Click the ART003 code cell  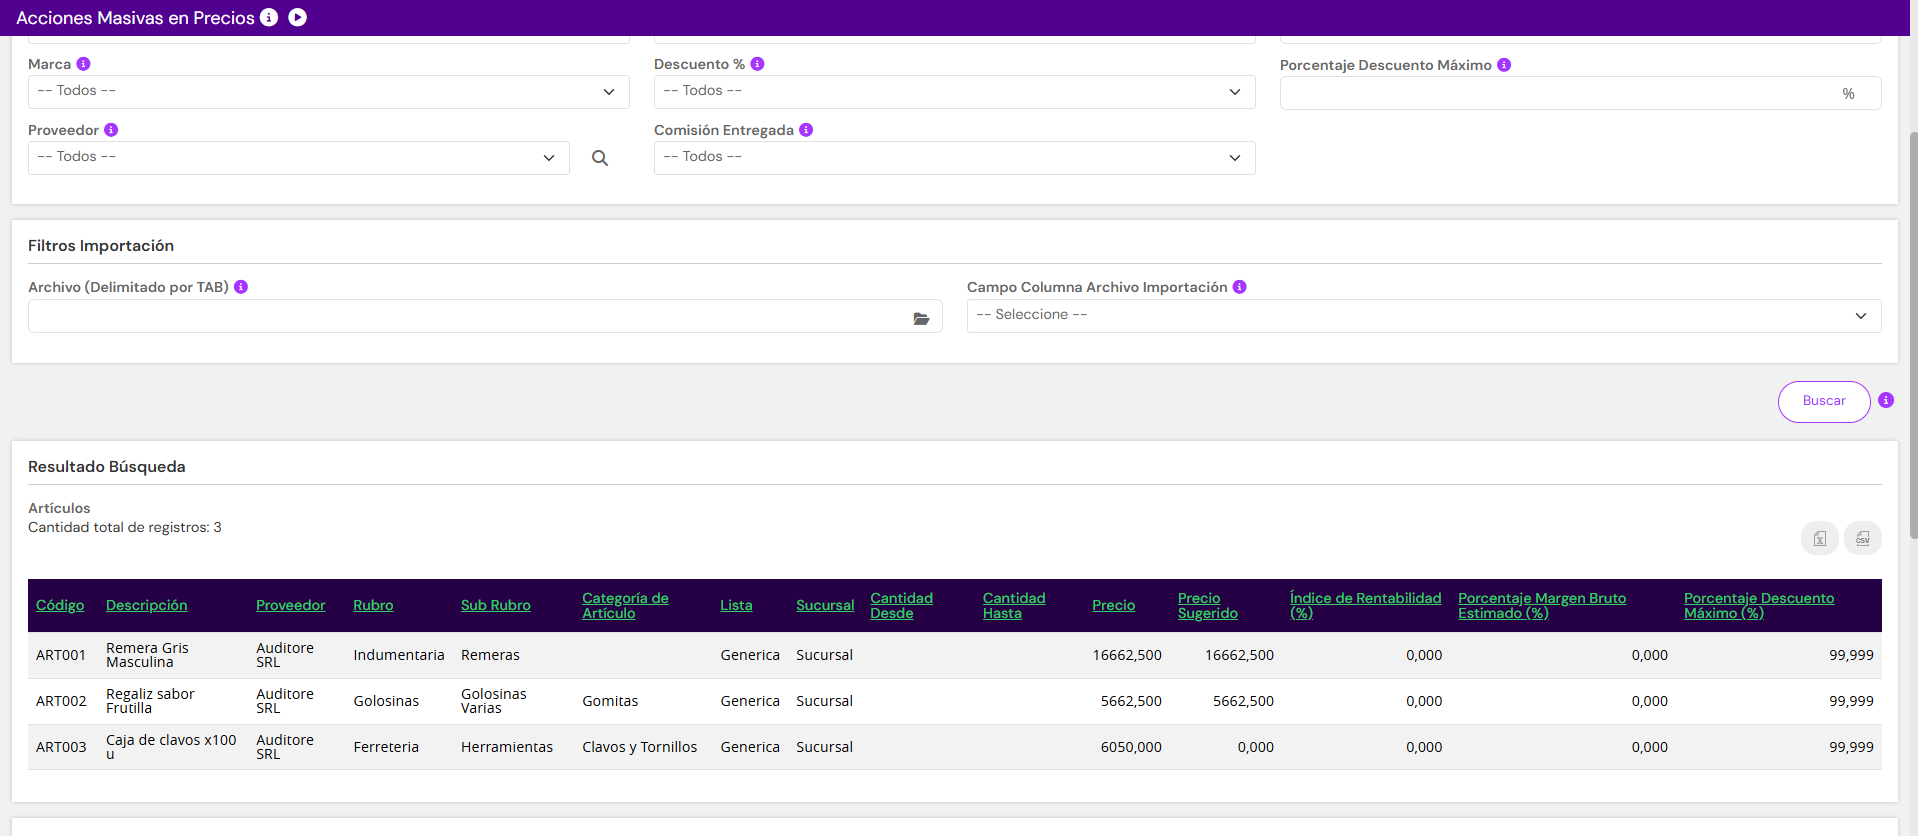pyautogui.click(x=61, y=747)
